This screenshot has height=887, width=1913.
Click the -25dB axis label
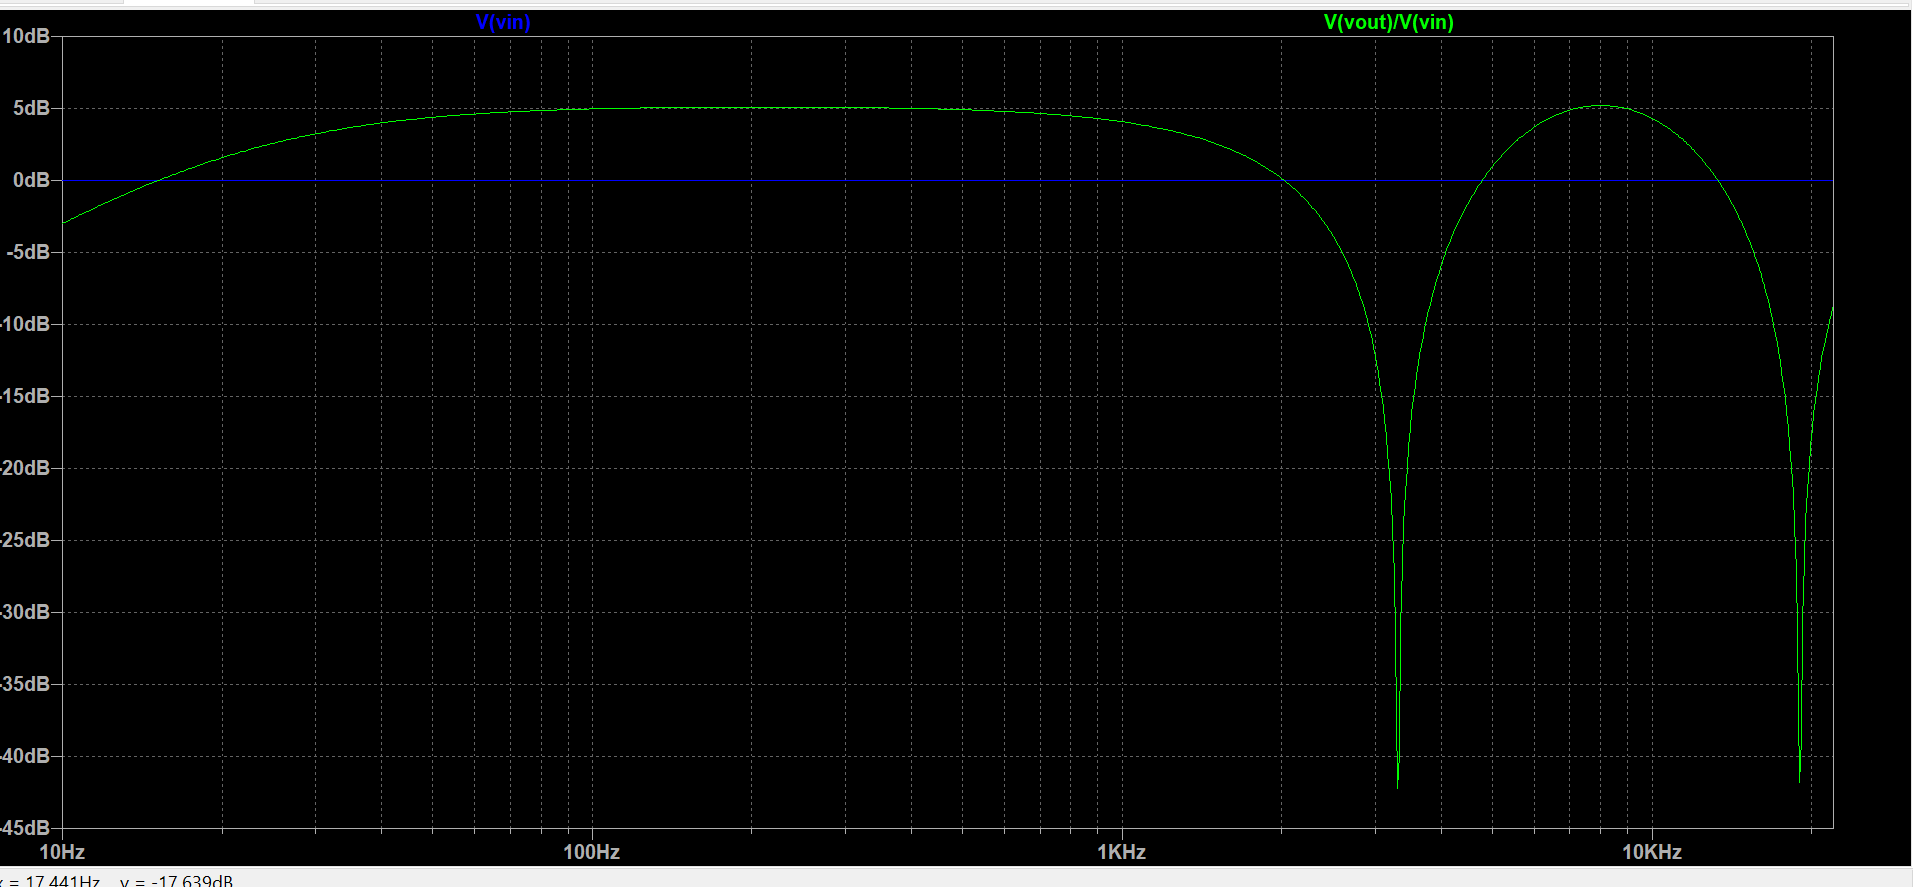[25, 540]
